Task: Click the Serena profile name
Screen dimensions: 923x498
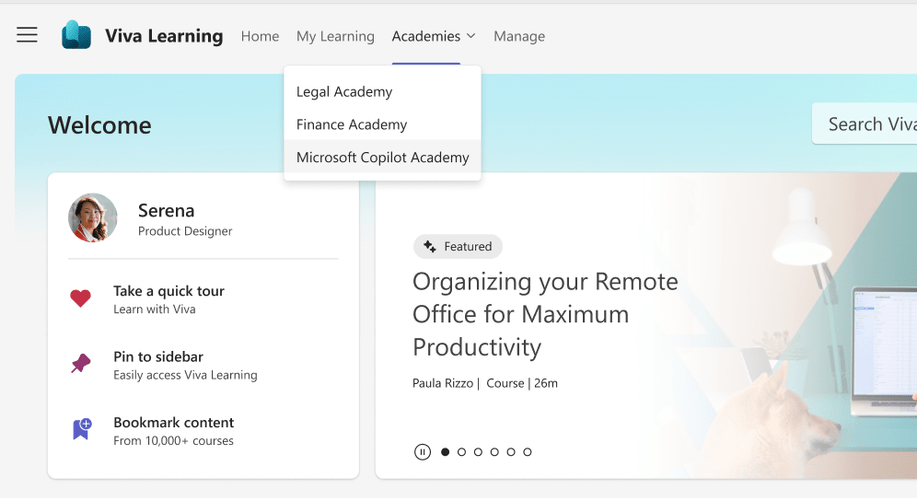Action: click(166, 210)
